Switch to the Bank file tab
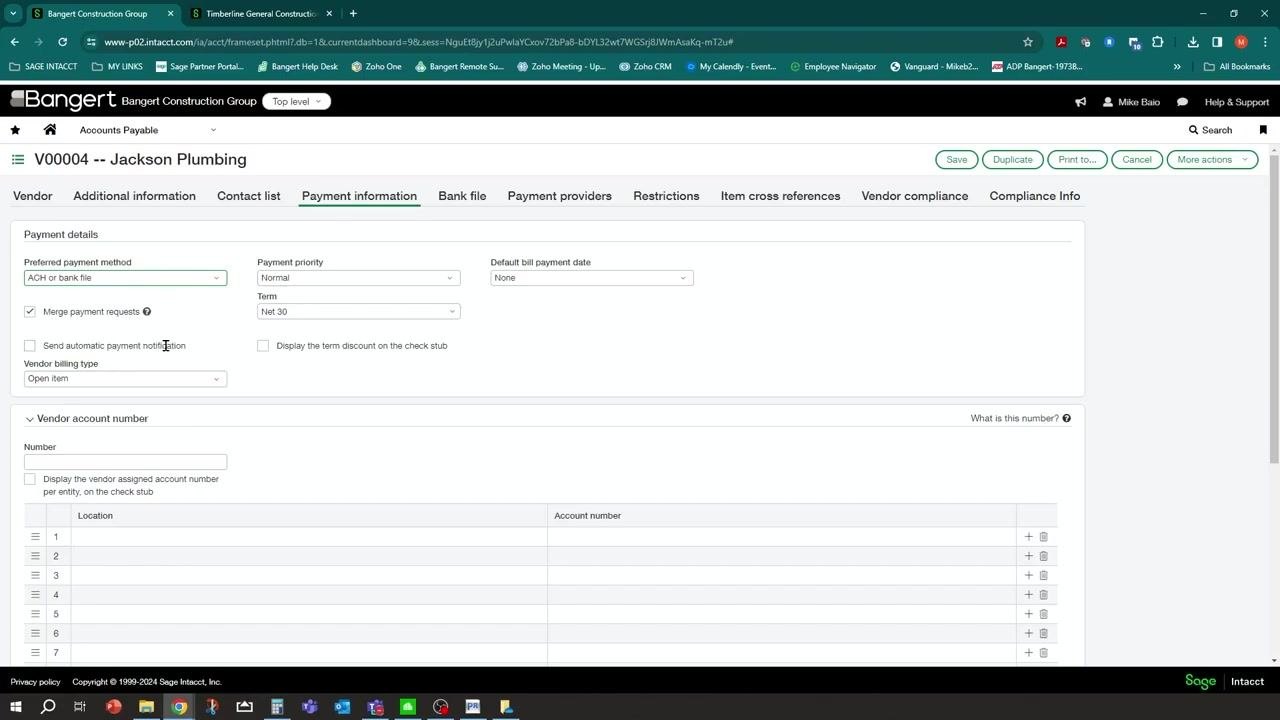Image resolution: width=1280 pixels, height=720 pixels. tap(462, 196)
